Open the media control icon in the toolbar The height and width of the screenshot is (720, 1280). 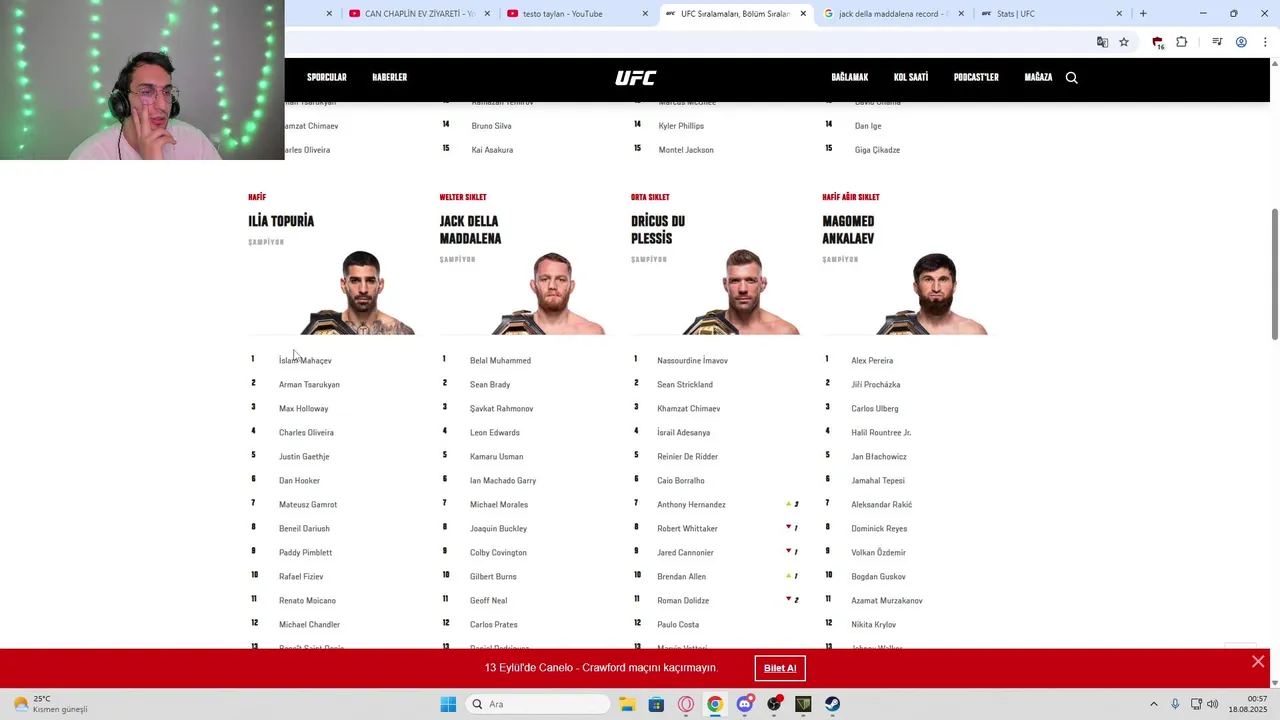click(x=1217, y=42)
